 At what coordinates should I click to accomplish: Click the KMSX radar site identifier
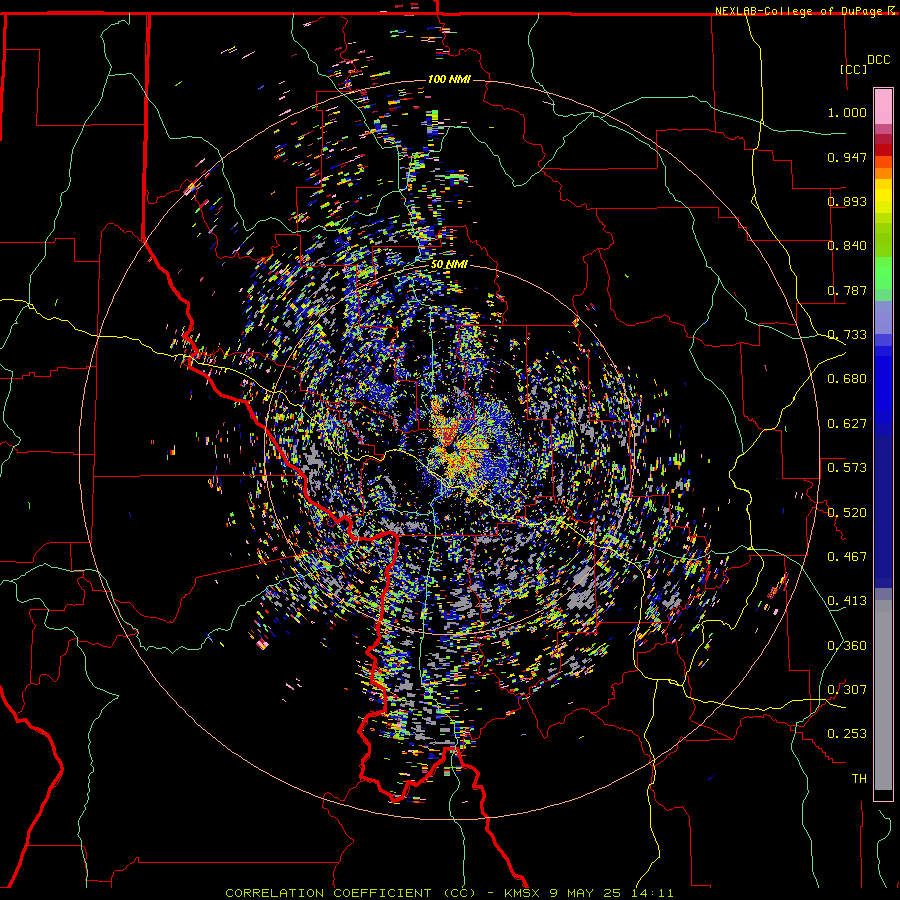point(523,893)
